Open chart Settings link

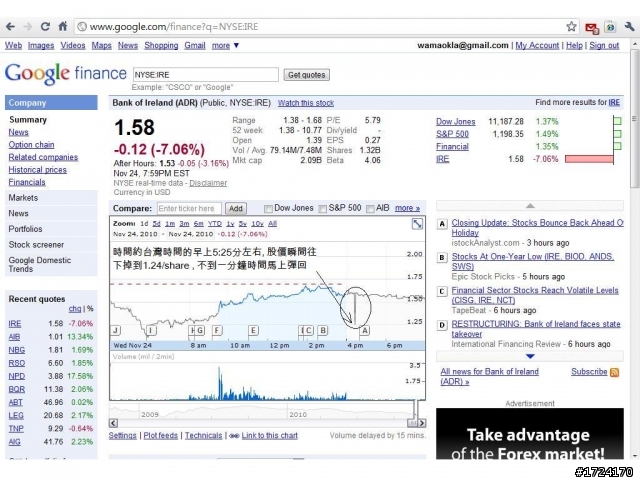pyautogui.click(x=122, y=436)
